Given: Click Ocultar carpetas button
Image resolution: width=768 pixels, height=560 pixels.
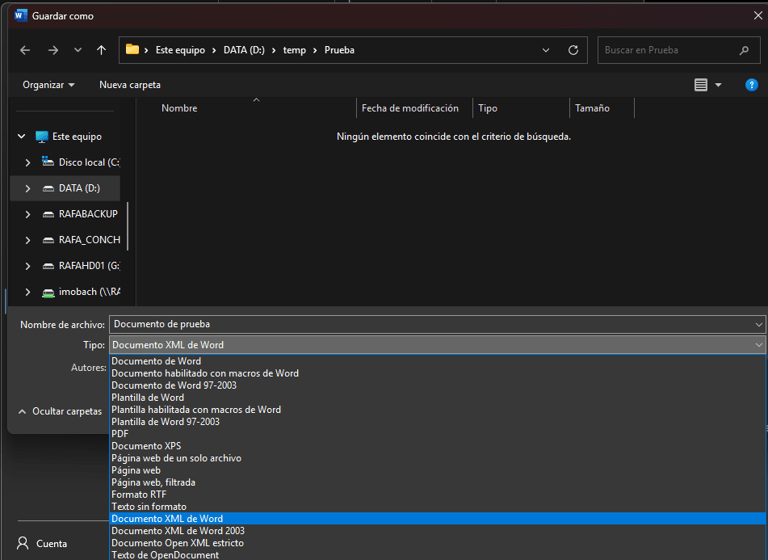Looking at the screenshot, I should [60, 411].
